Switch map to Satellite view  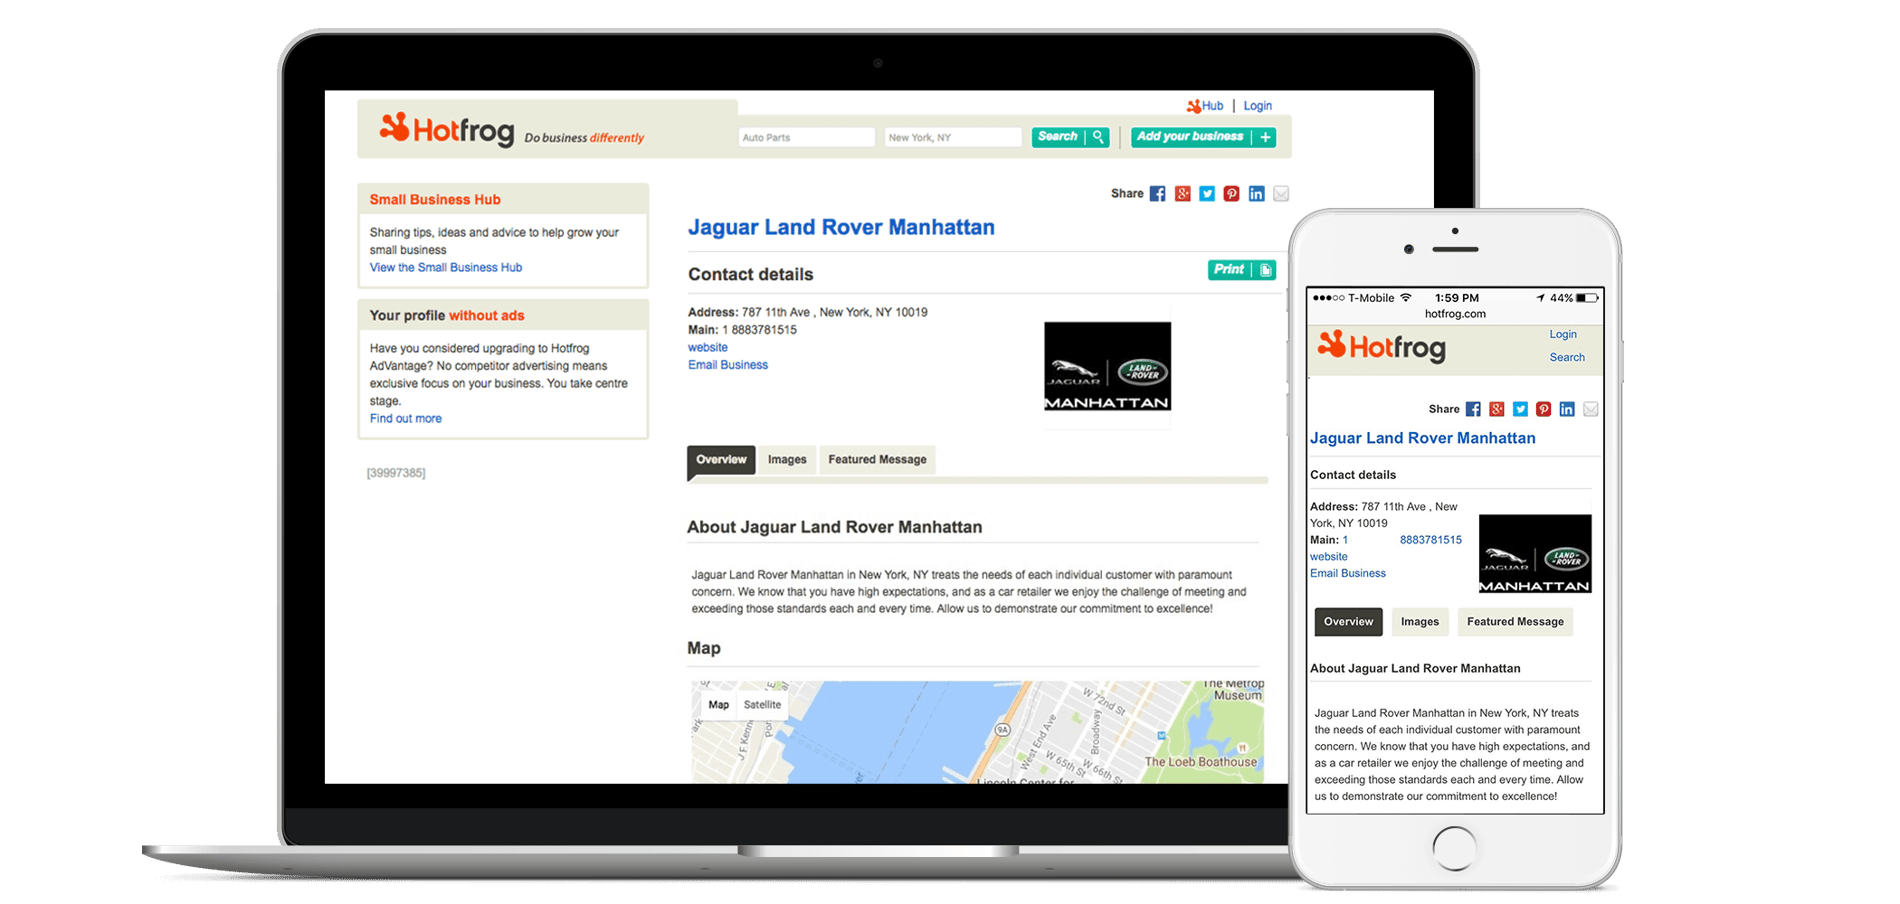coord(762,705)
